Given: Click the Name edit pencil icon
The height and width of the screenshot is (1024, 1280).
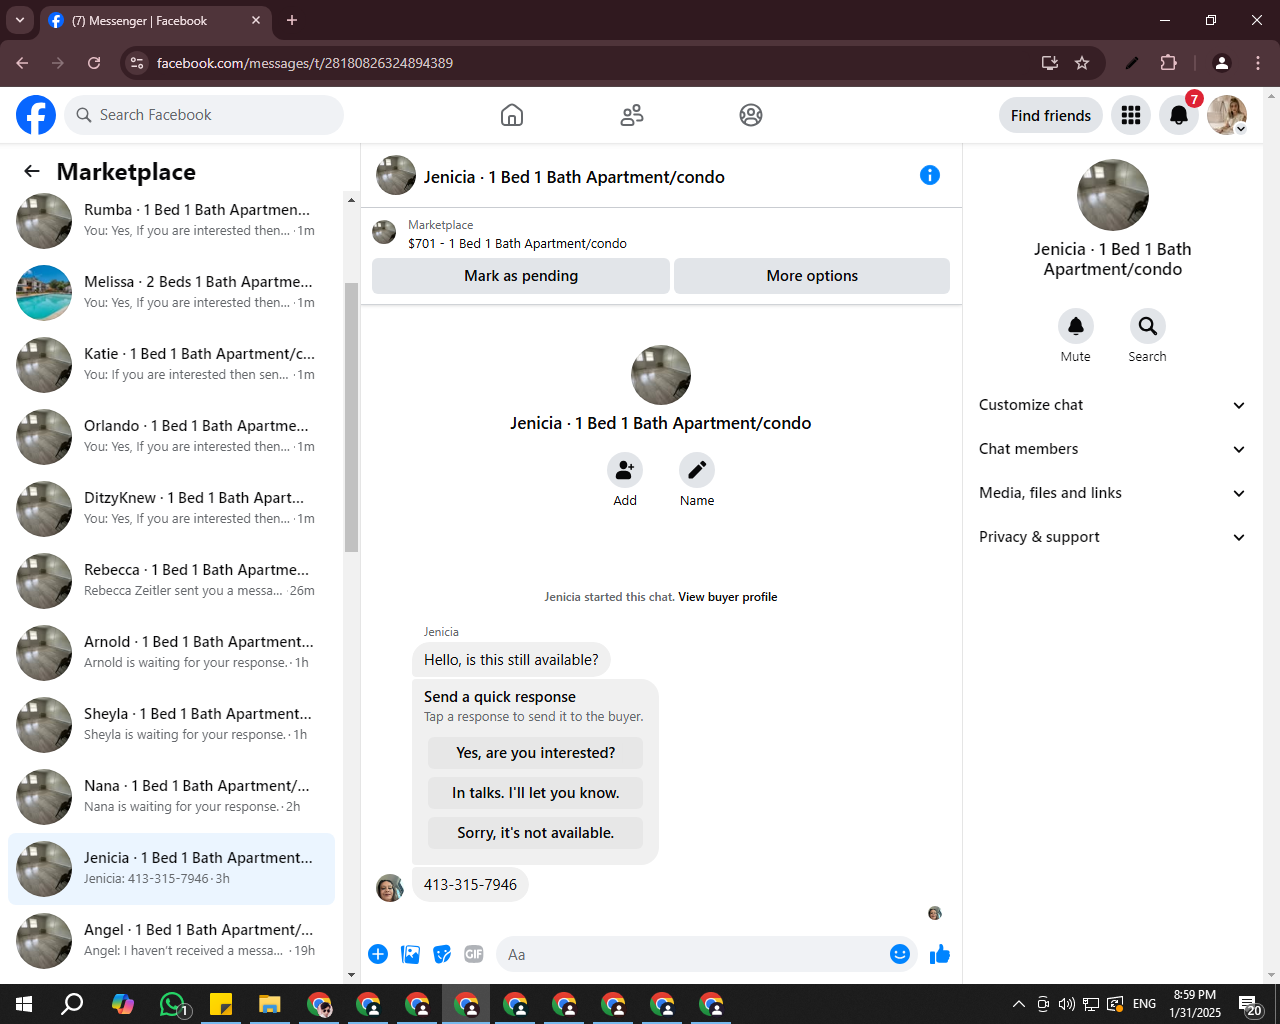Looking at the screenshot, I should pos(697,470).
